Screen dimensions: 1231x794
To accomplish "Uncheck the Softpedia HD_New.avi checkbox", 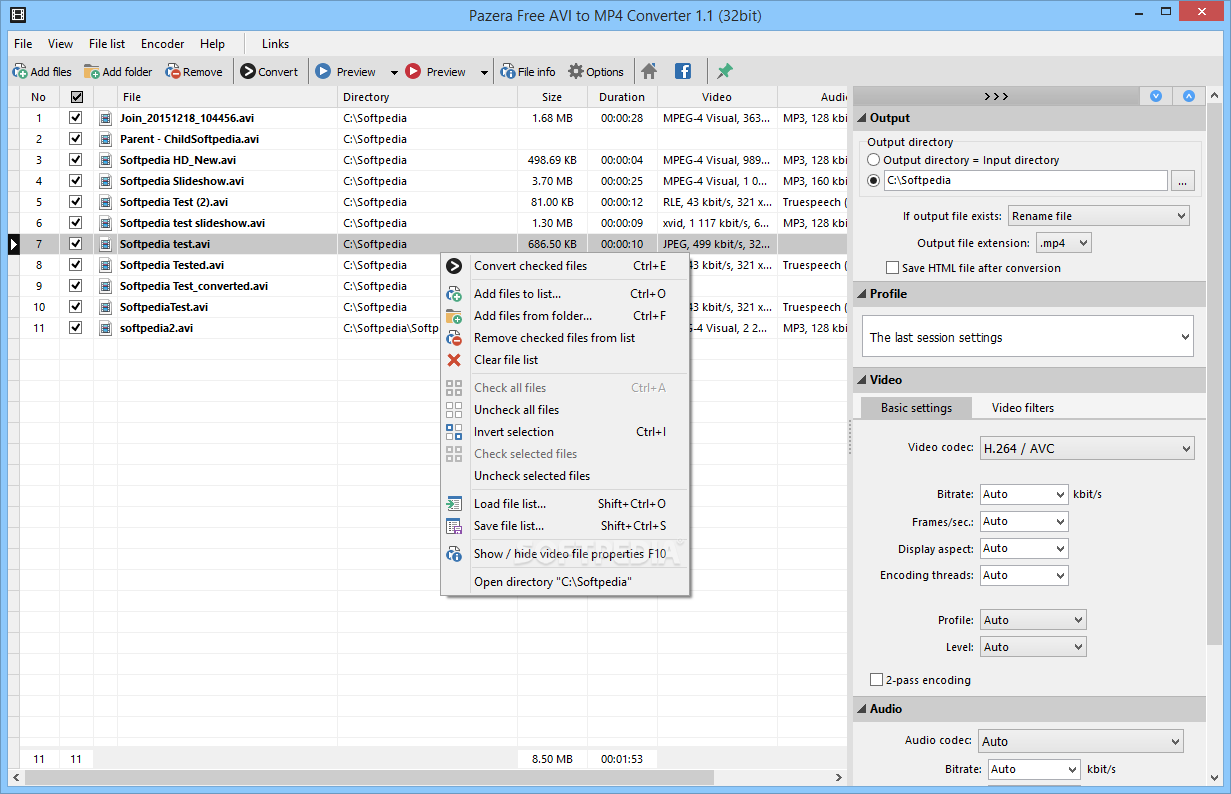I will (x=75, y=160).
